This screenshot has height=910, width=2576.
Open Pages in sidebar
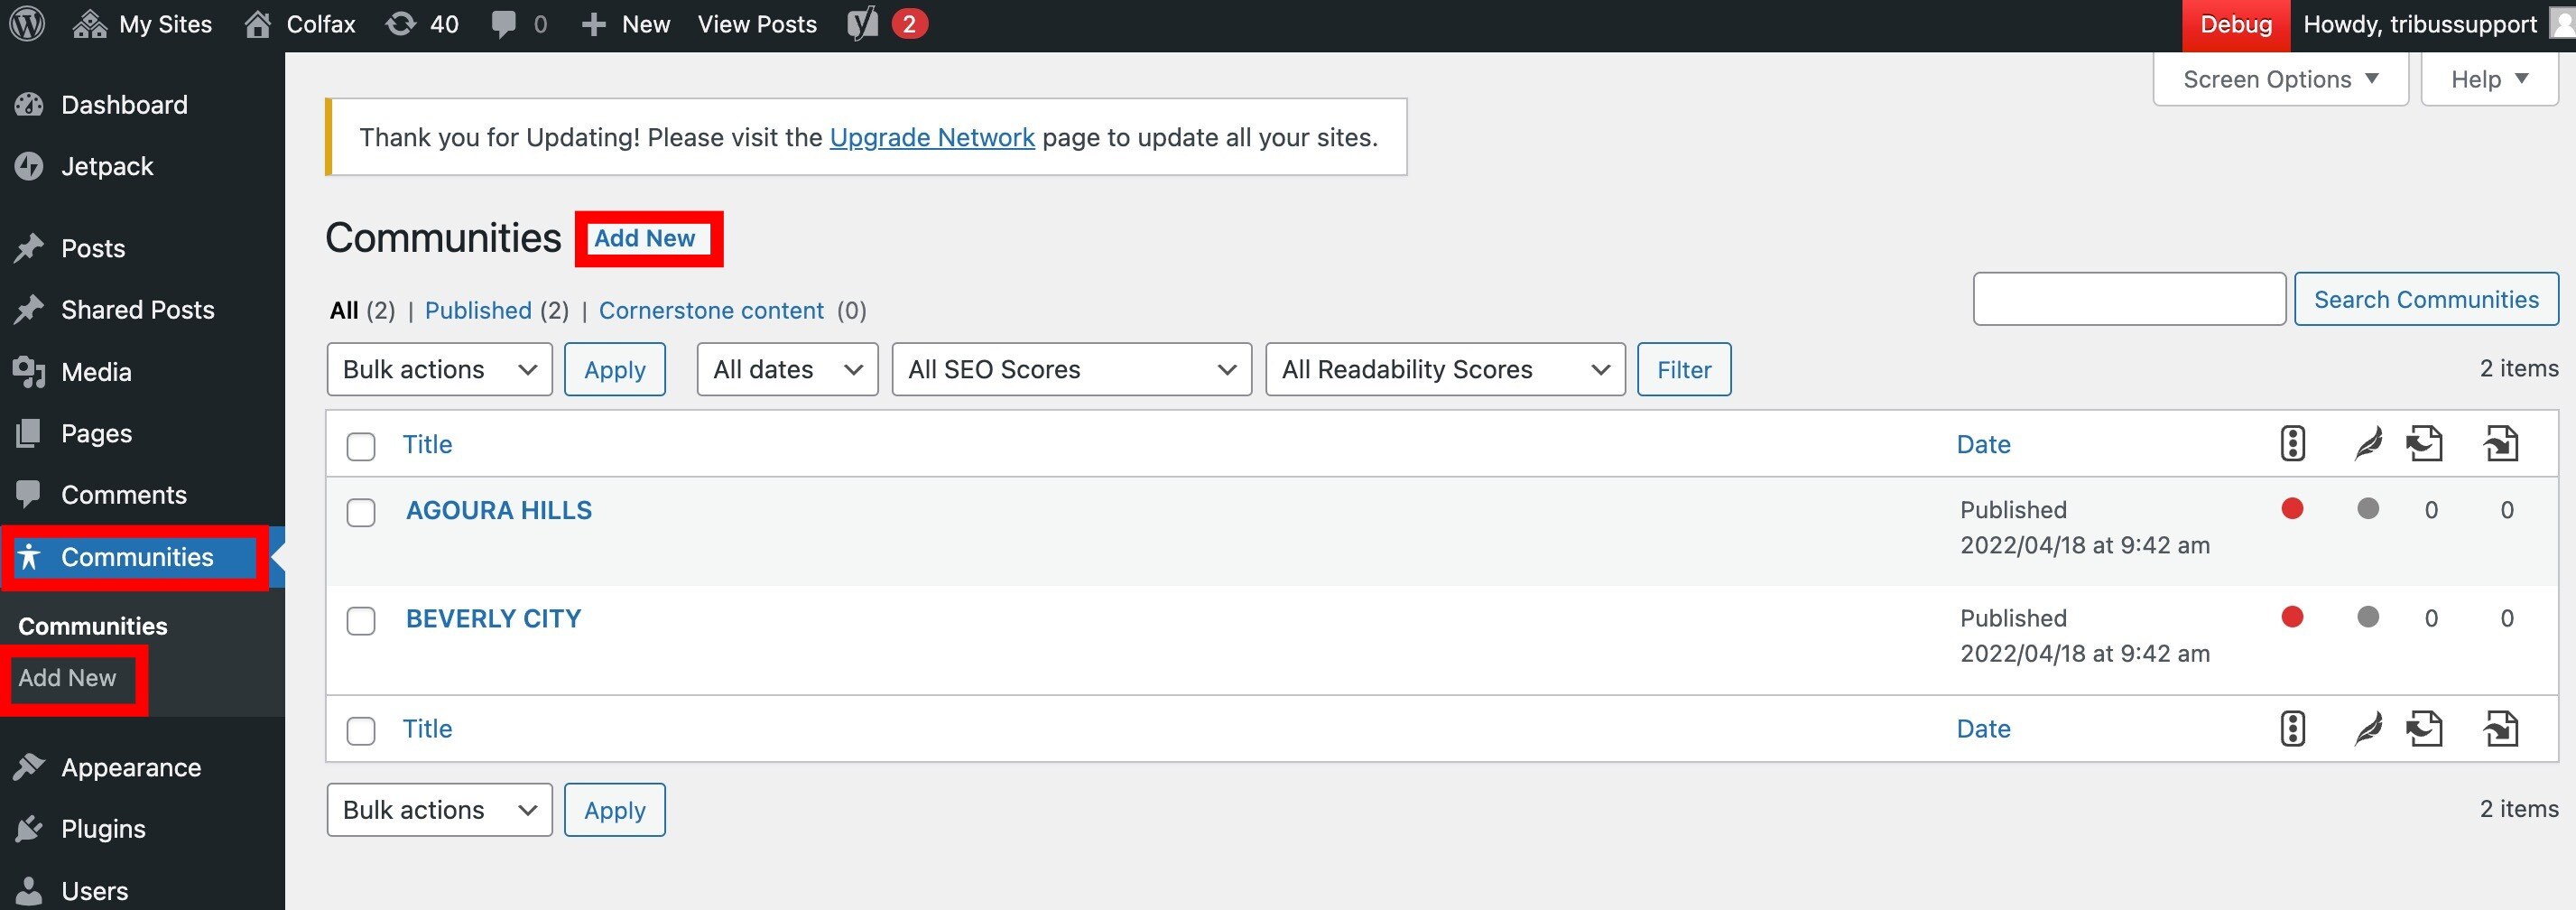click(96, 433)
